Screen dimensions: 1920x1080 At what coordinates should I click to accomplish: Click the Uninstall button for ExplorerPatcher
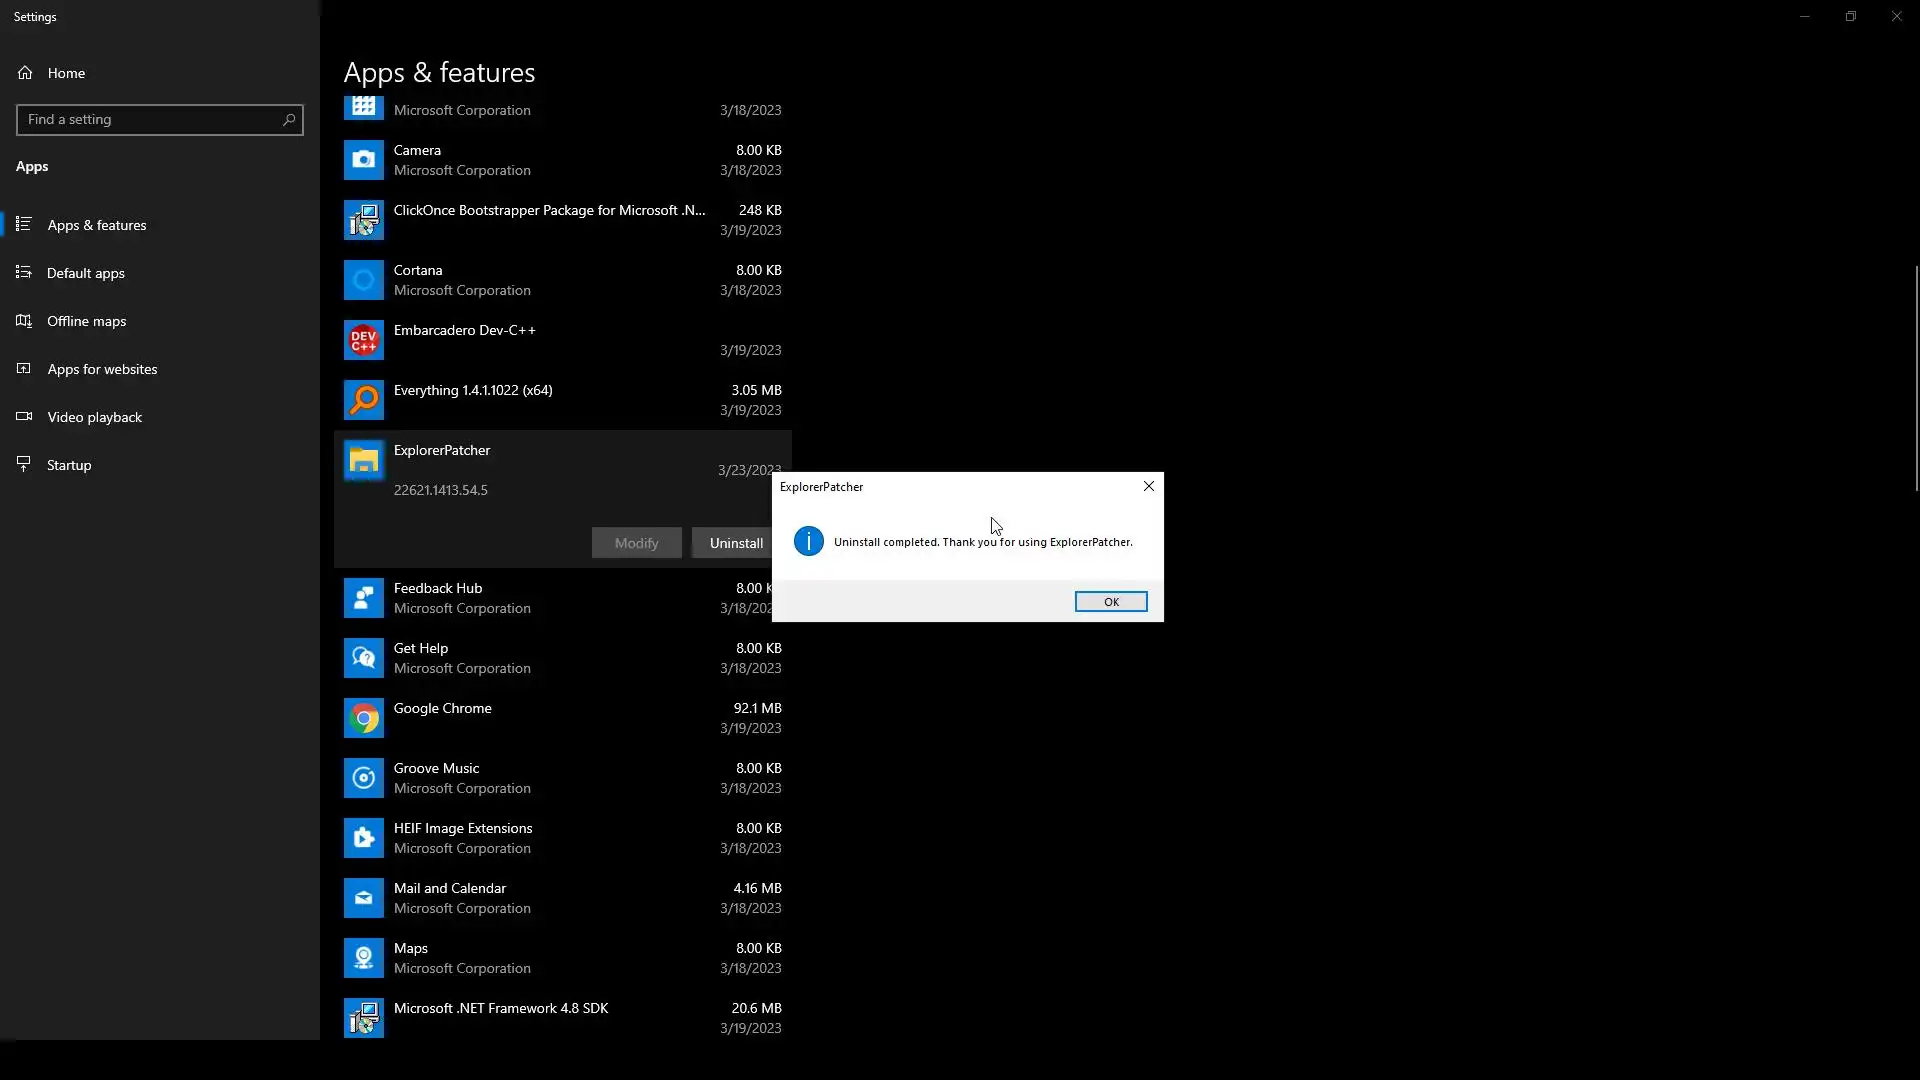(732, 543)
